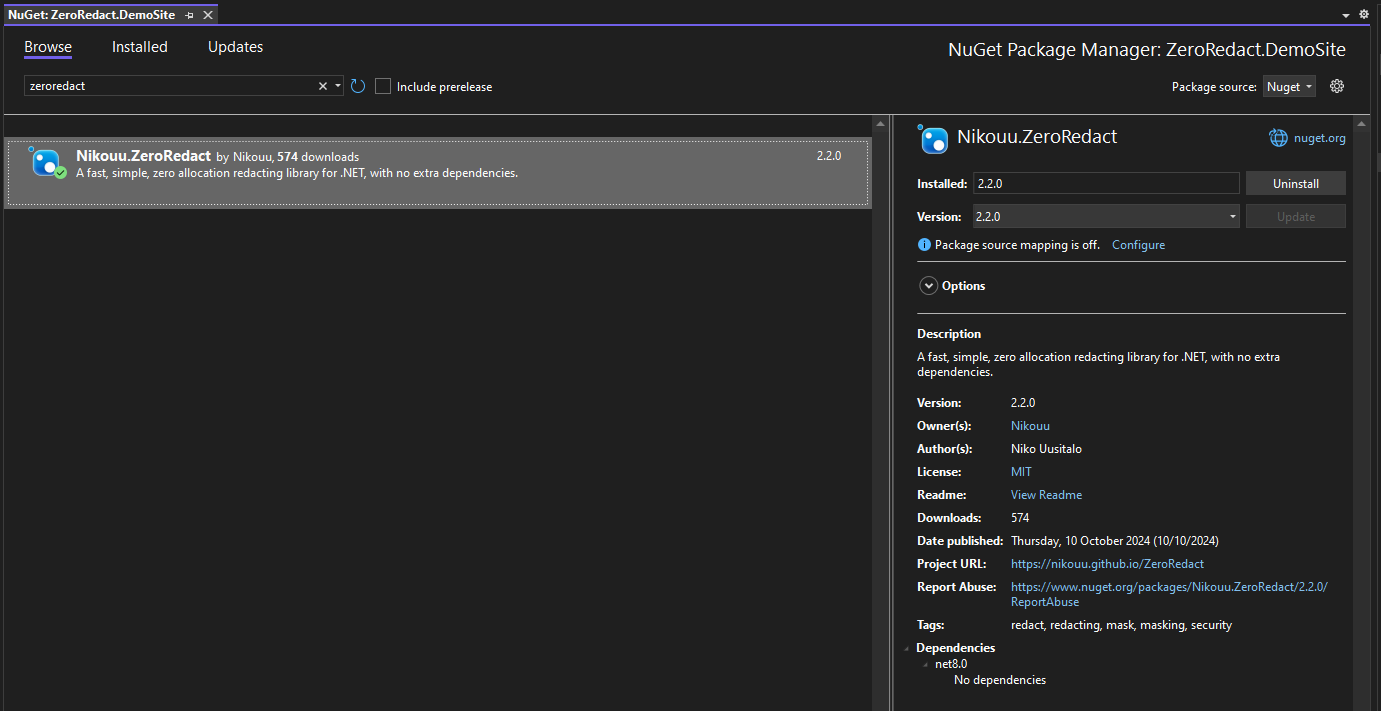
Task: Collapse the net8.0 dependency node
Action: click(x=926, y=664)
